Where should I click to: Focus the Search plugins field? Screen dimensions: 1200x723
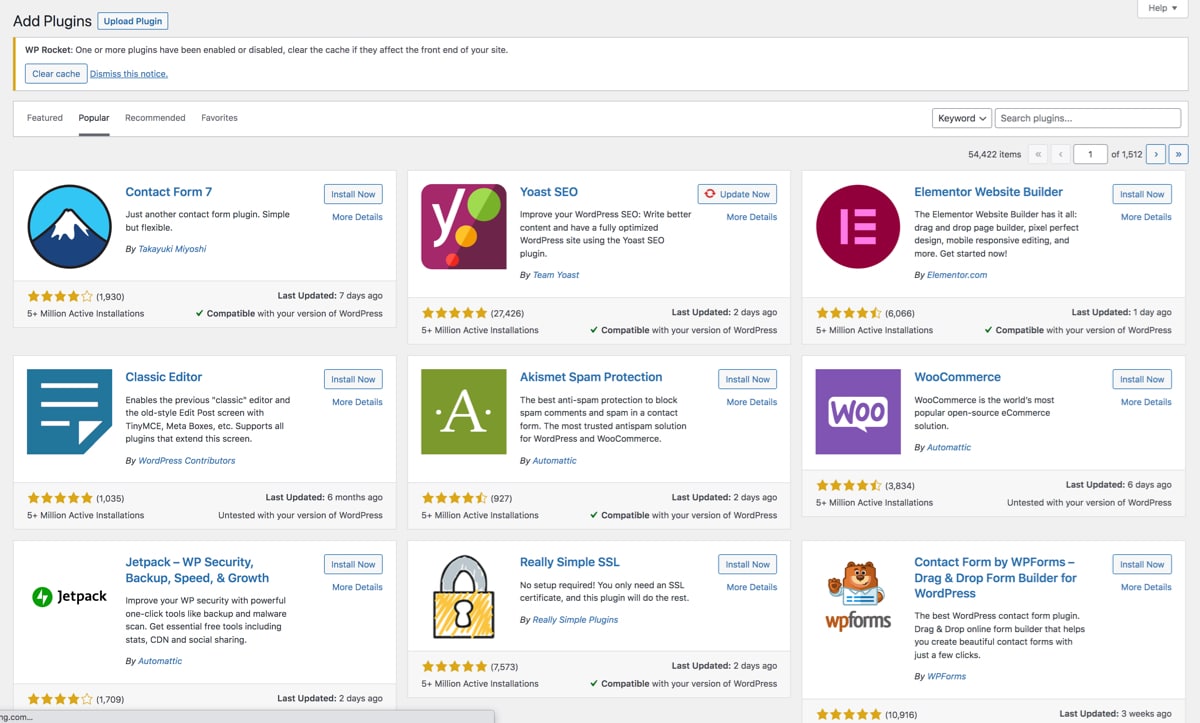pos(1088,118)
